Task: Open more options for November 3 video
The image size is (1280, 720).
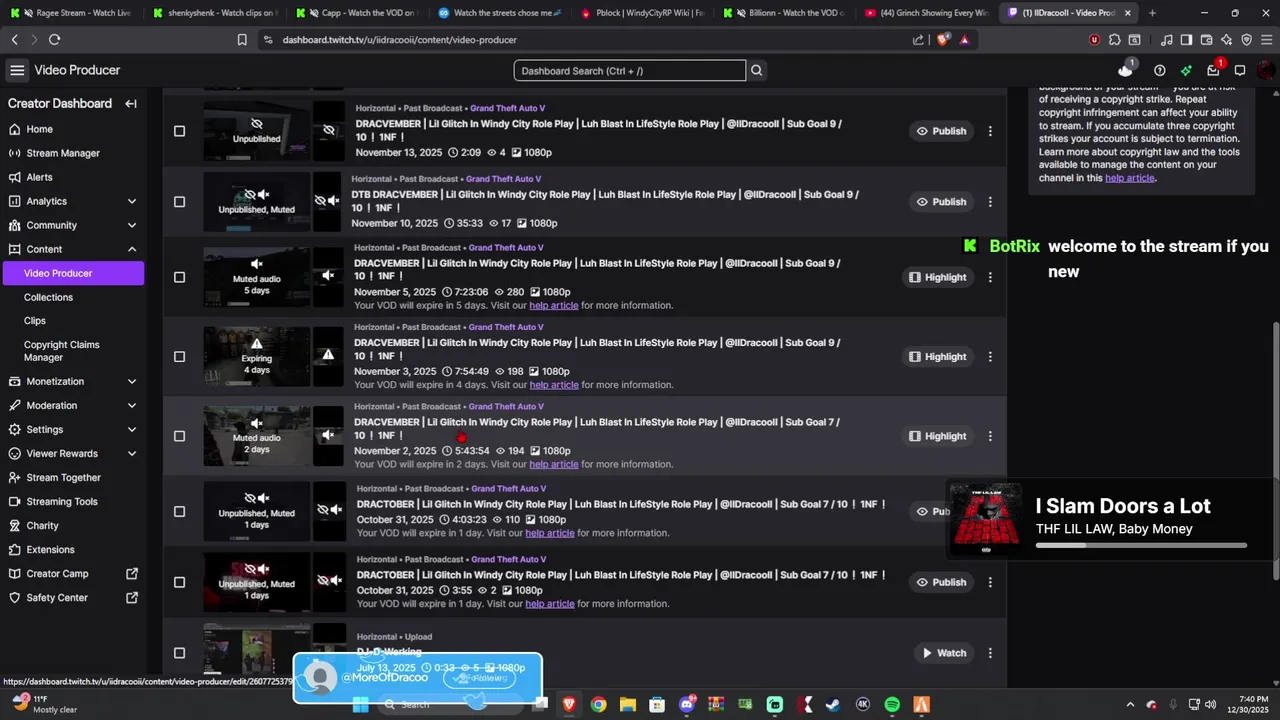Action: point(990,357)
